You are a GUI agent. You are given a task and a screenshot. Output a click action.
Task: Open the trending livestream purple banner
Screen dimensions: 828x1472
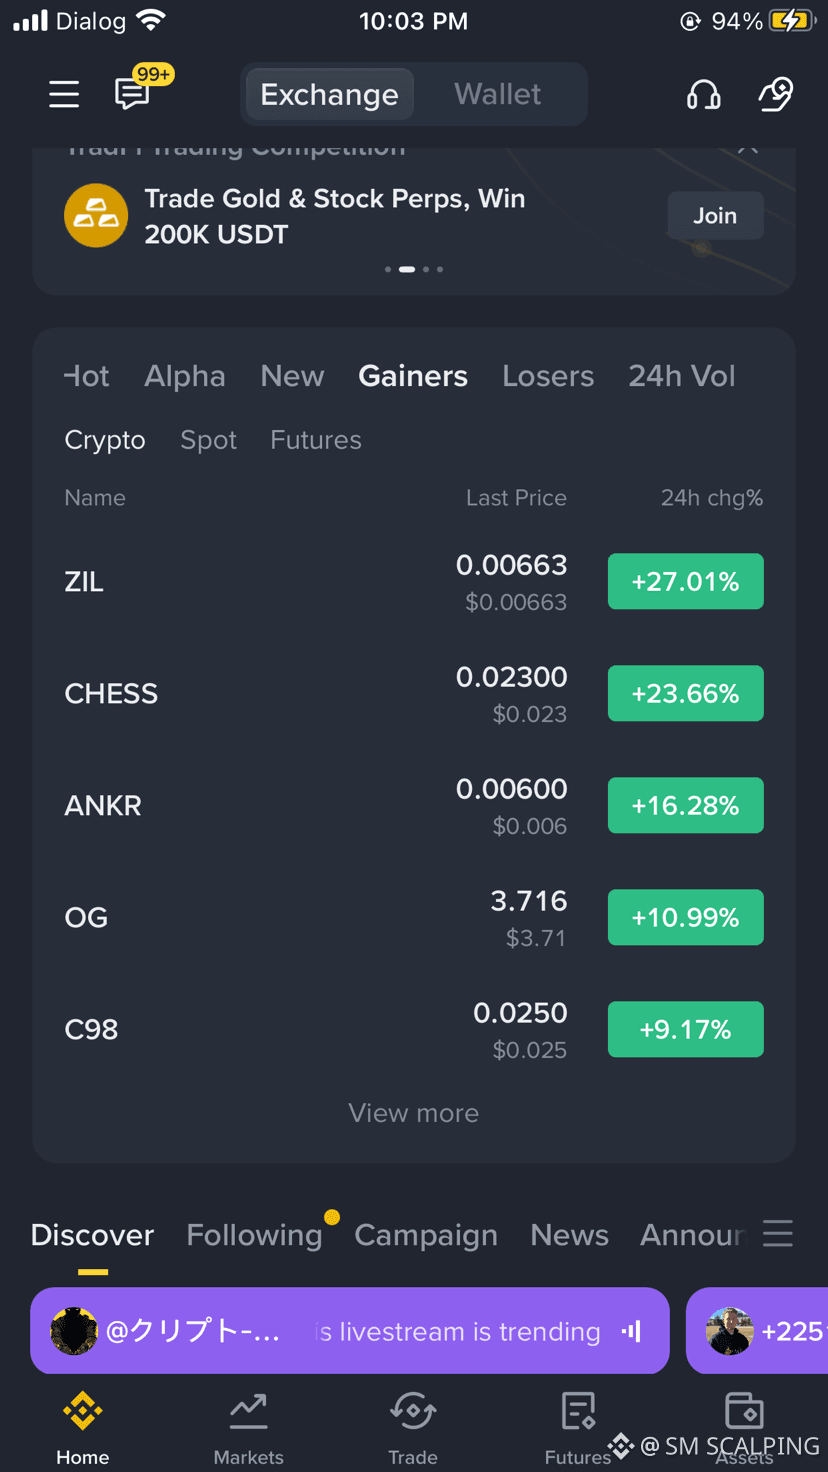(x=350, y=1331)
